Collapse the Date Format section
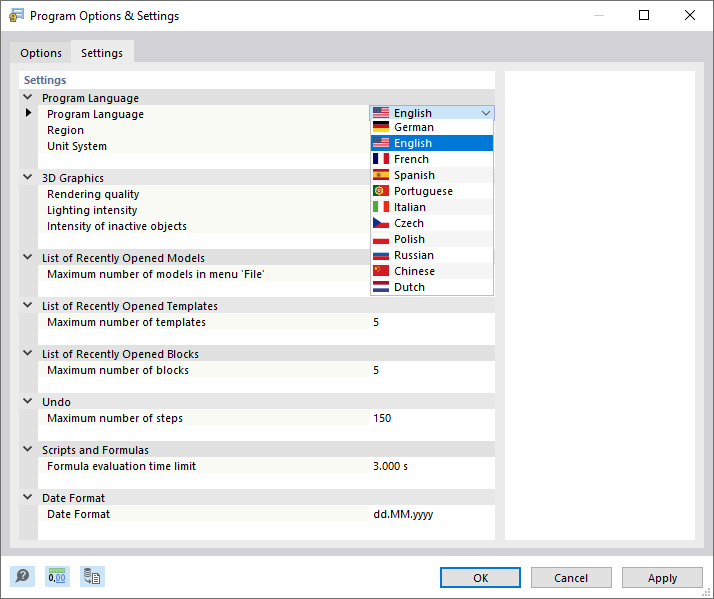 point(28,498)
